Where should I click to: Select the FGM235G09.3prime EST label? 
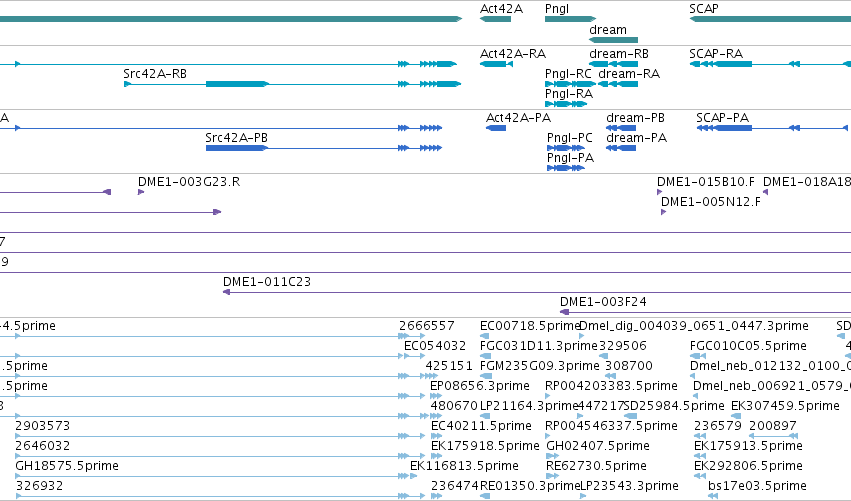tap(539, 366)
